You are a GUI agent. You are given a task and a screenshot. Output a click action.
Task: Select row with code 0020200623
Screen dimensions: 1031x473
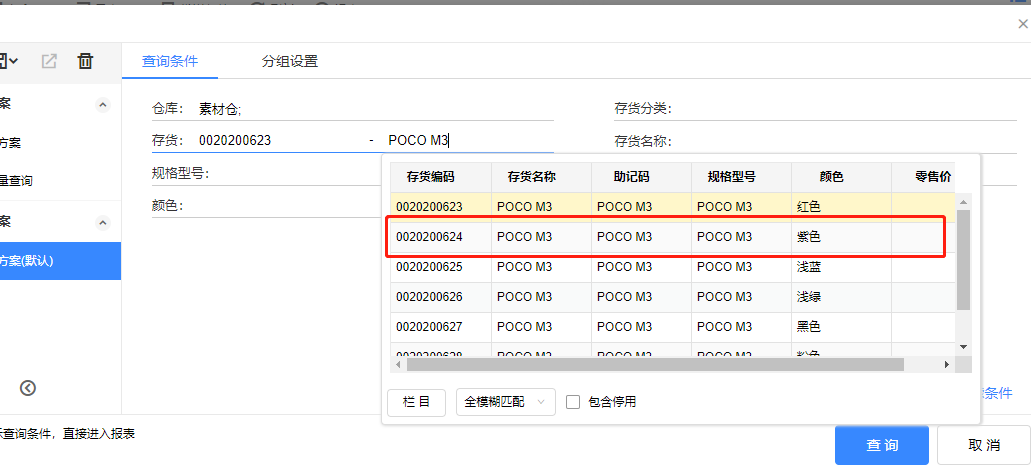673,207
